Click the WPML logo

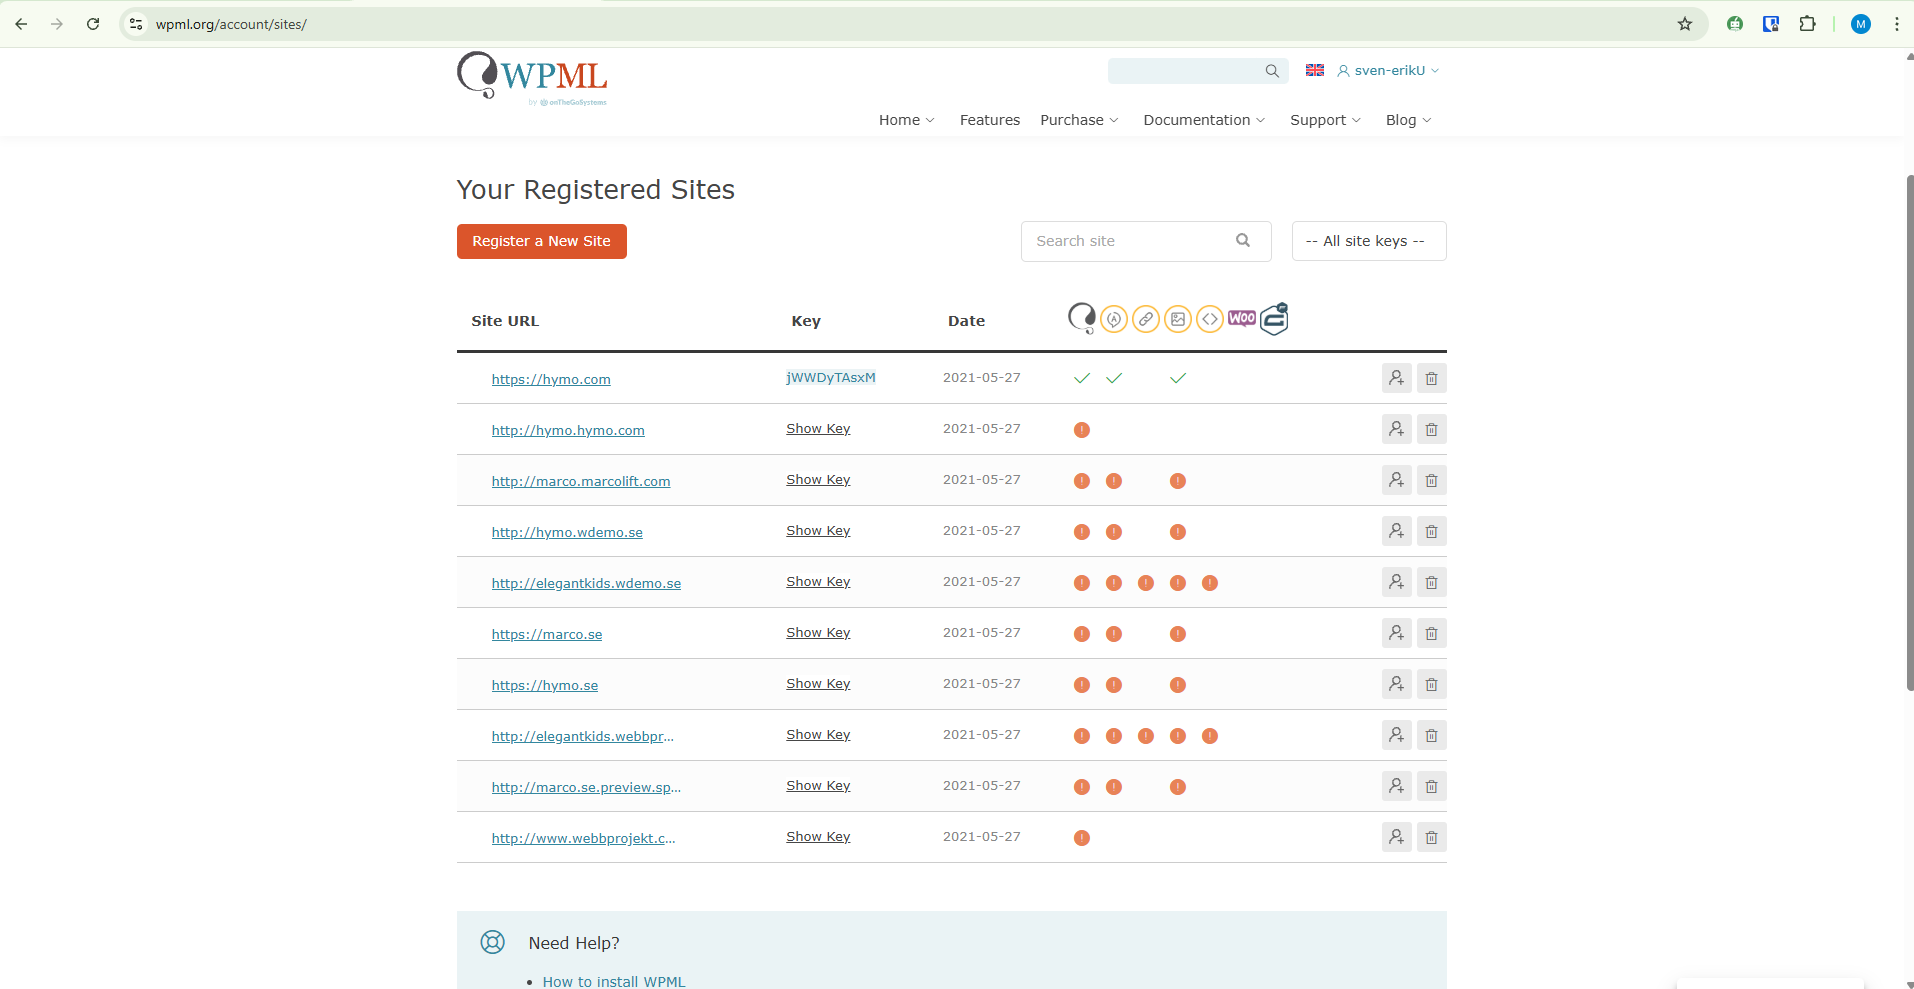(532, 78)
